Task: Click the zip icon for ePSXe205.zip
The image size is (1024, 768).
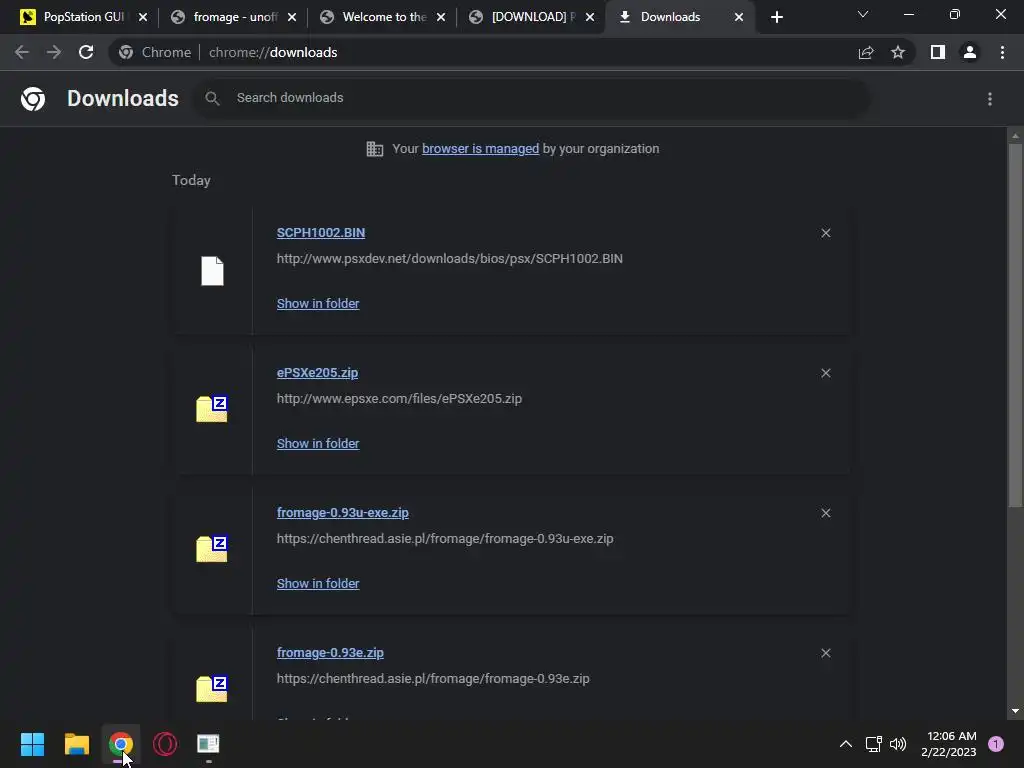Action: pyautogui.click(x=212, y=409)
